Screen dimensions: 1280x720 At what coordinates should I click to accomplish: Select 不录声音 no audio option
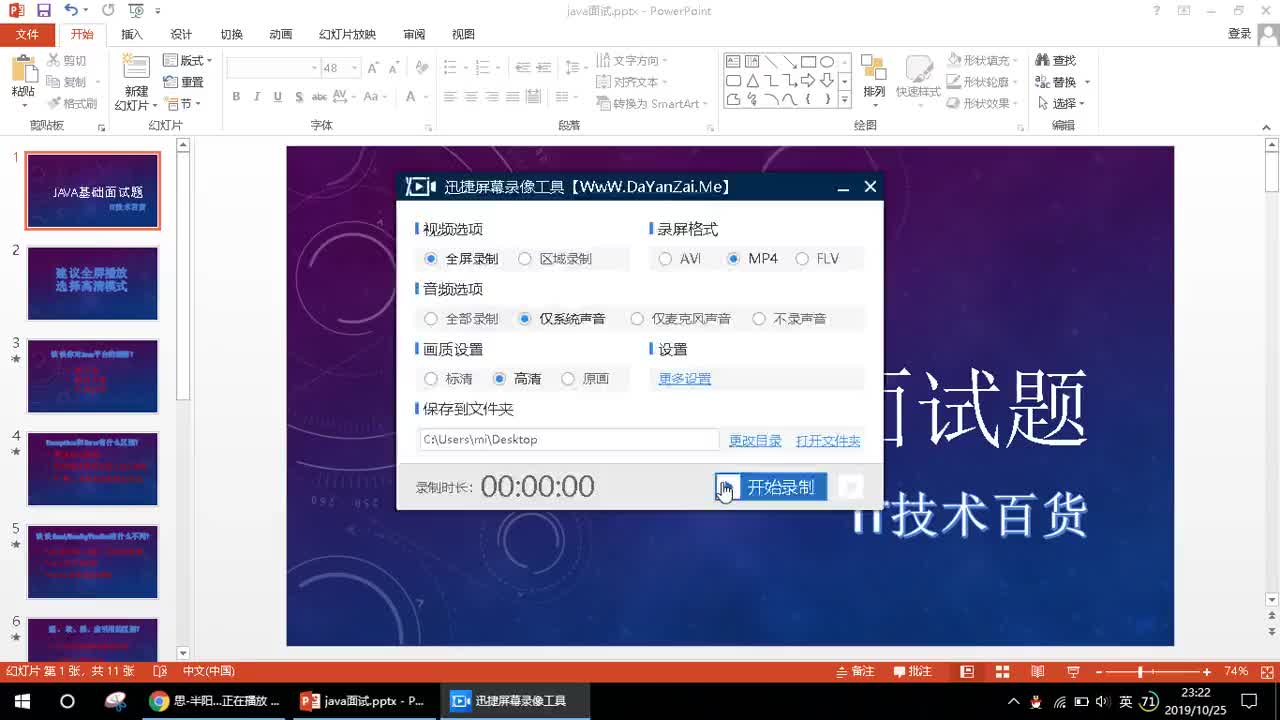coord(789,319)
